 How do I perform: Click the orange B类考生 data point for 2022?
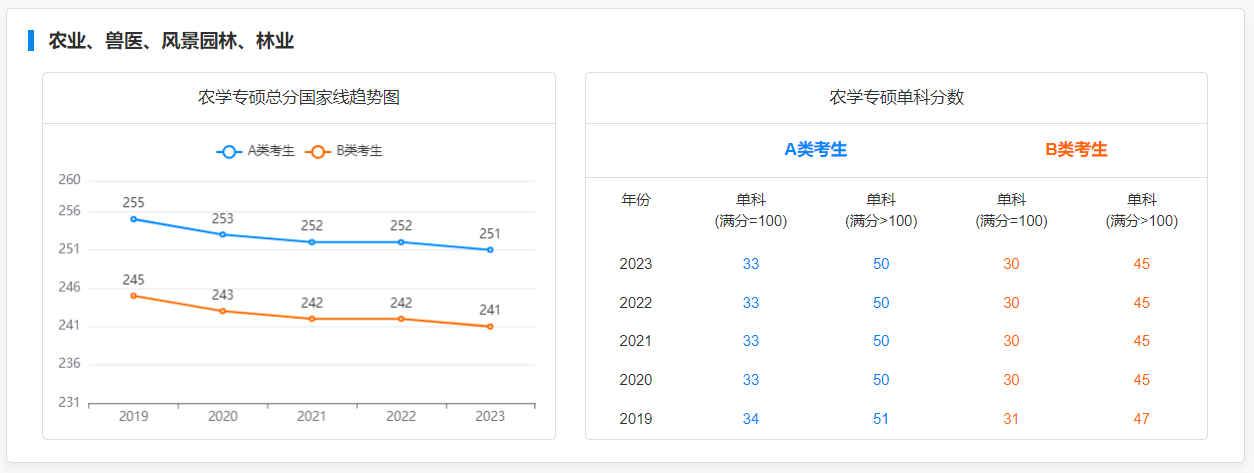tap(401, 319)
